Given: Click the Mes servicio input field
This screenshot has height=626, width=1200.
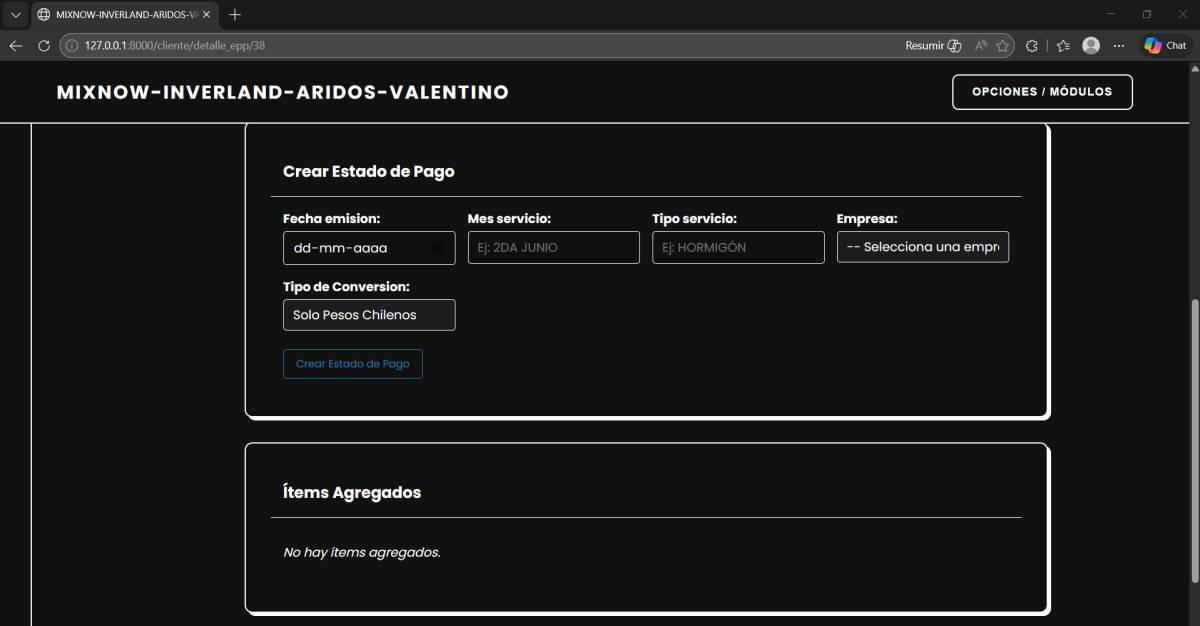Looking at the screenshot, I should click(554, 248).
